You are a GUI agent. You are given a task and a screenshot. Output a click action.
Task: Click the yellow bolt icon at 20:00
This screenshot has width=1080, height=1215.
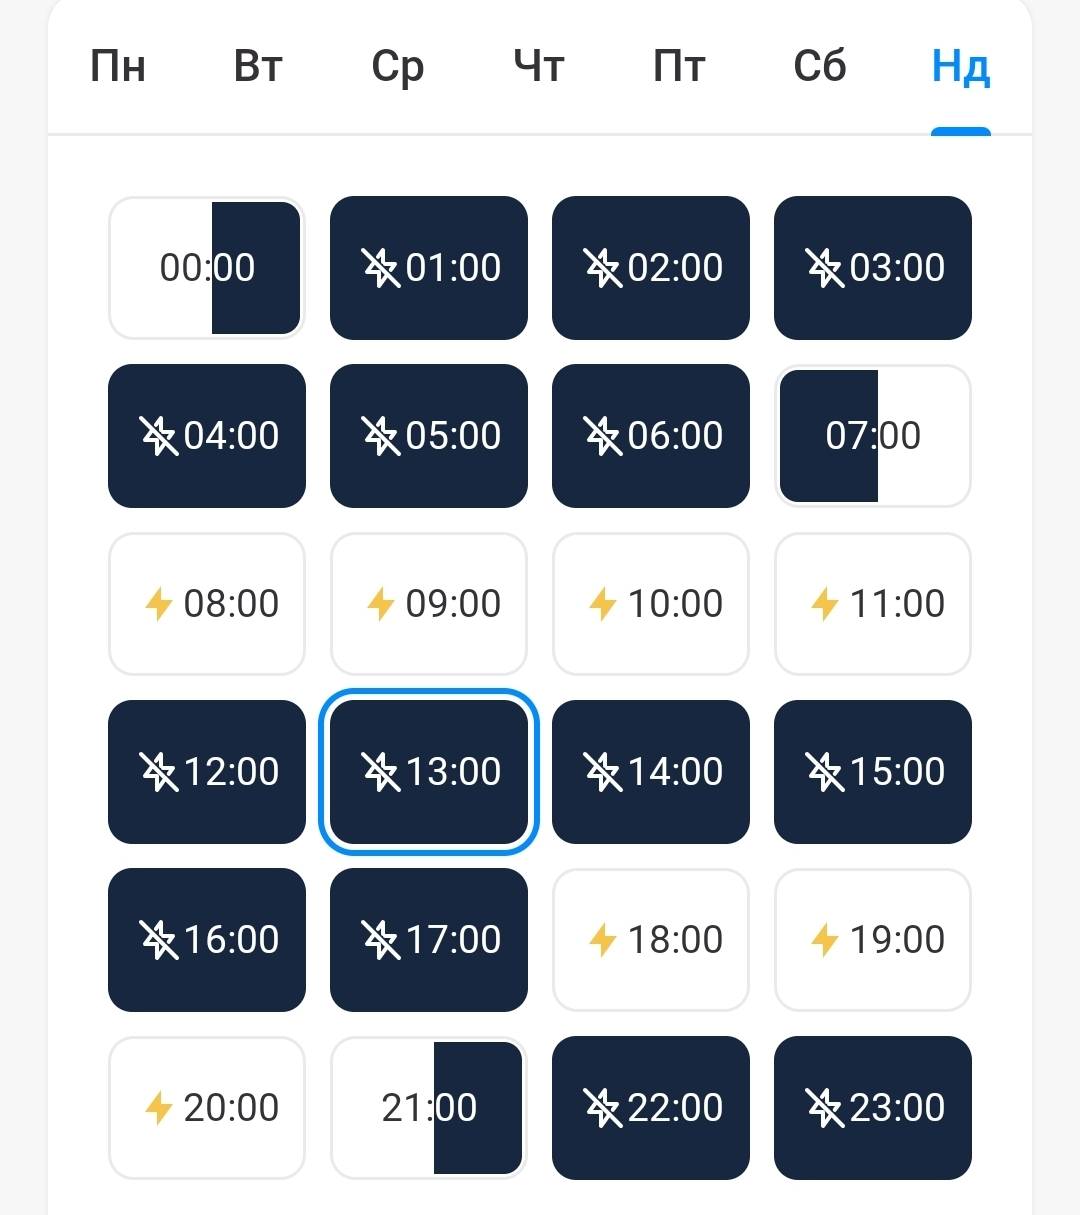[159, 1108]
